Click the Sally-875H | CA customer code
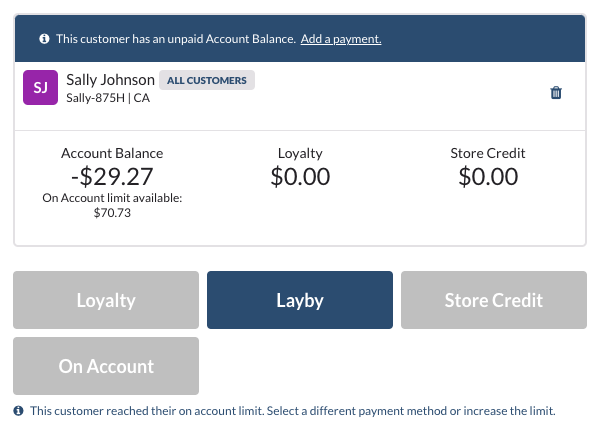Screen dimensions: 600x430 [x=108, y=98]
